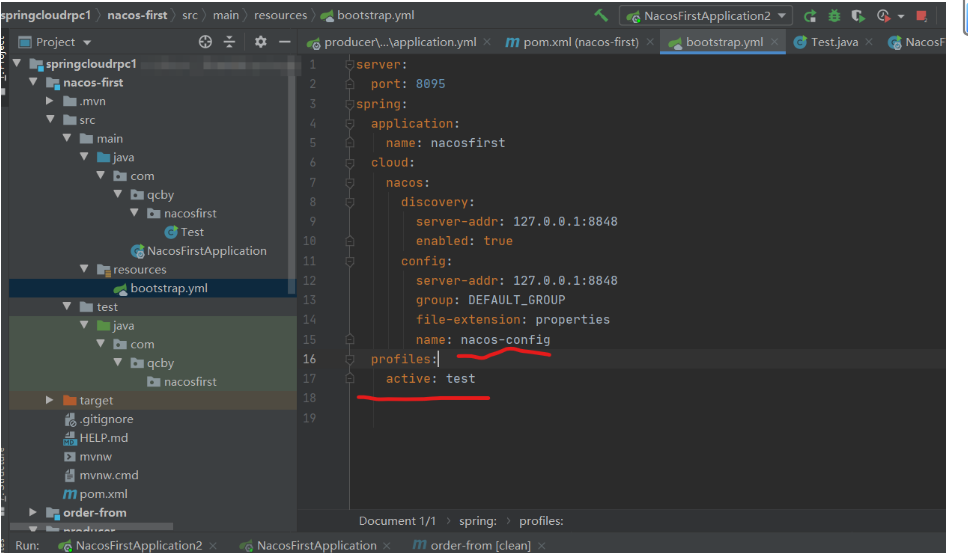Click the green Rerun icon in toolbar
This screenshot has height=553, width=968.
[810, 15]
